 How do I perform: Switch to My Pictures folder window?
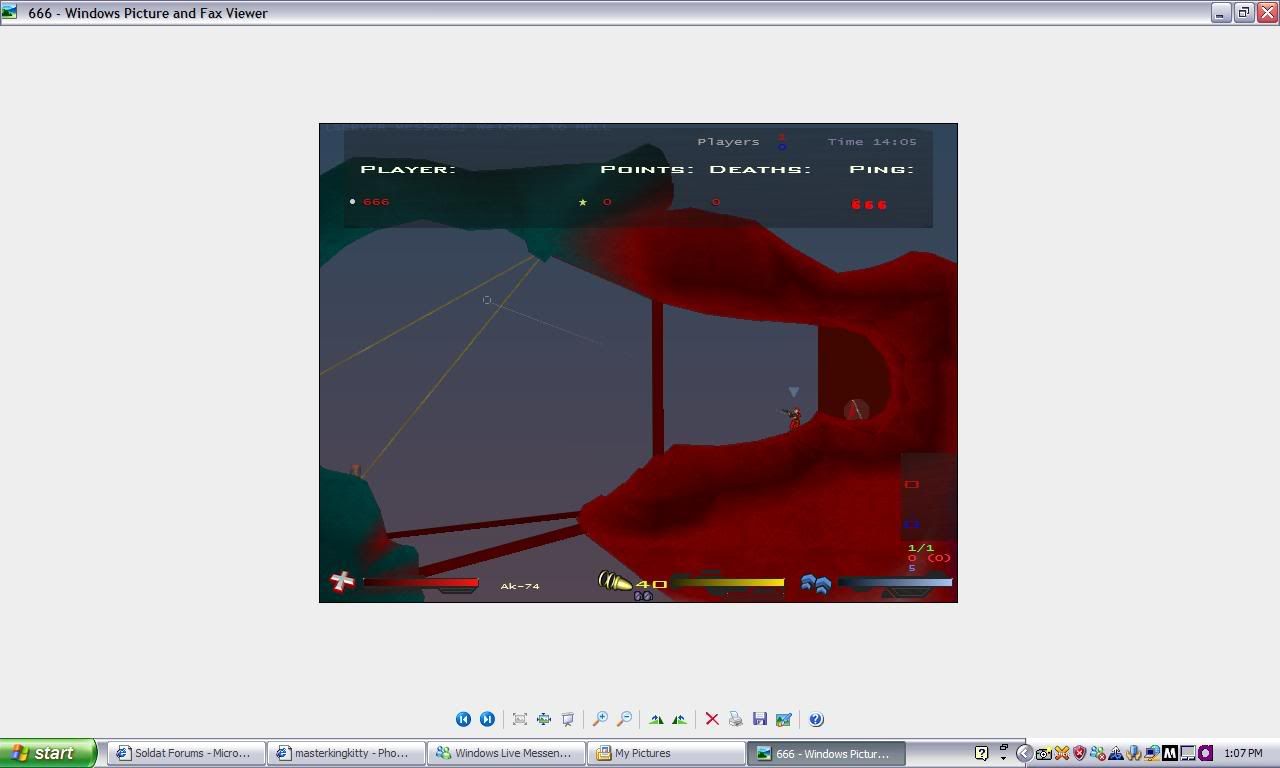point(667,753)
